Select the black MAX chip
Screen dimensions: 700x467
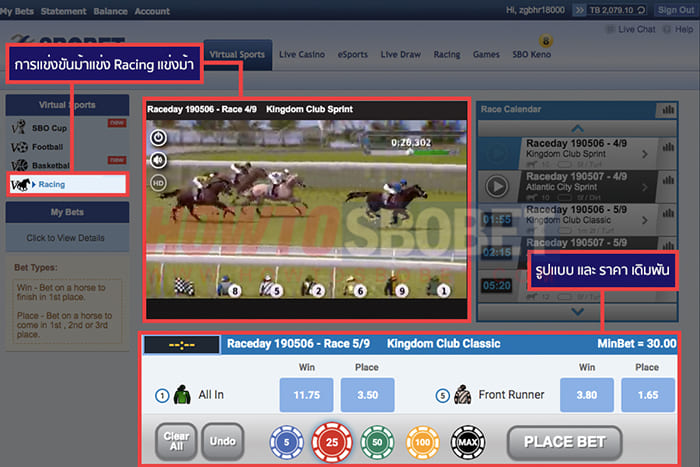[x=467, y=442]
